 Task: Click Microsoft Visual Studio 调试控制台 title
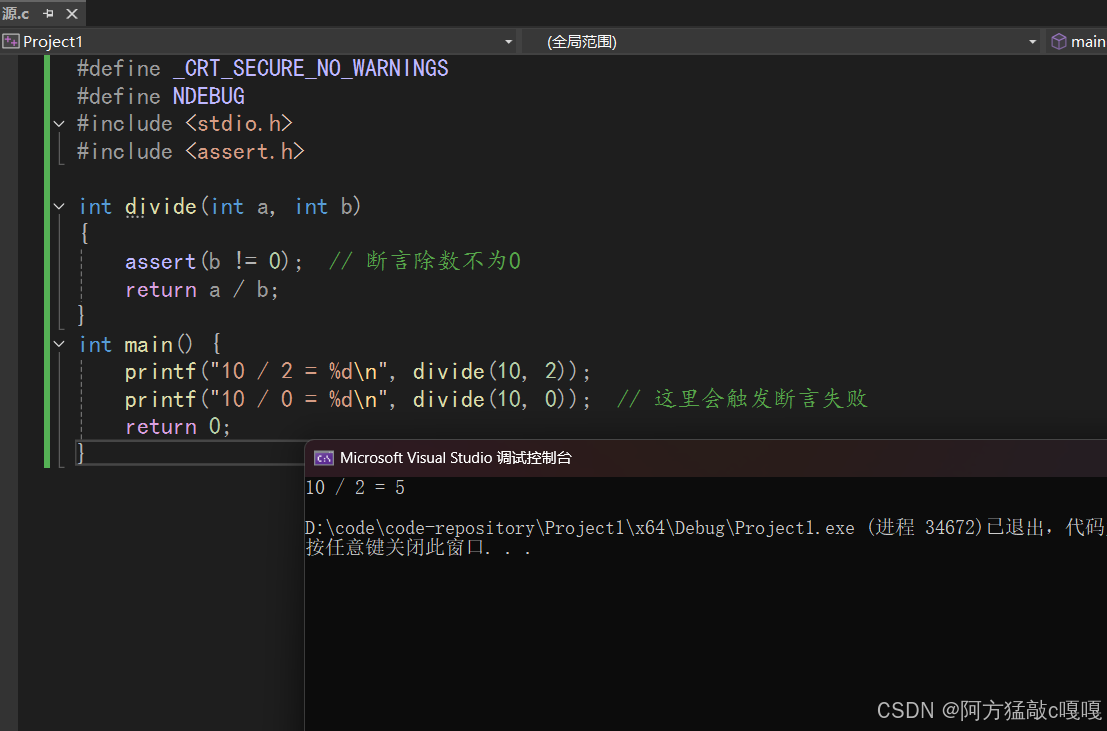455,458
